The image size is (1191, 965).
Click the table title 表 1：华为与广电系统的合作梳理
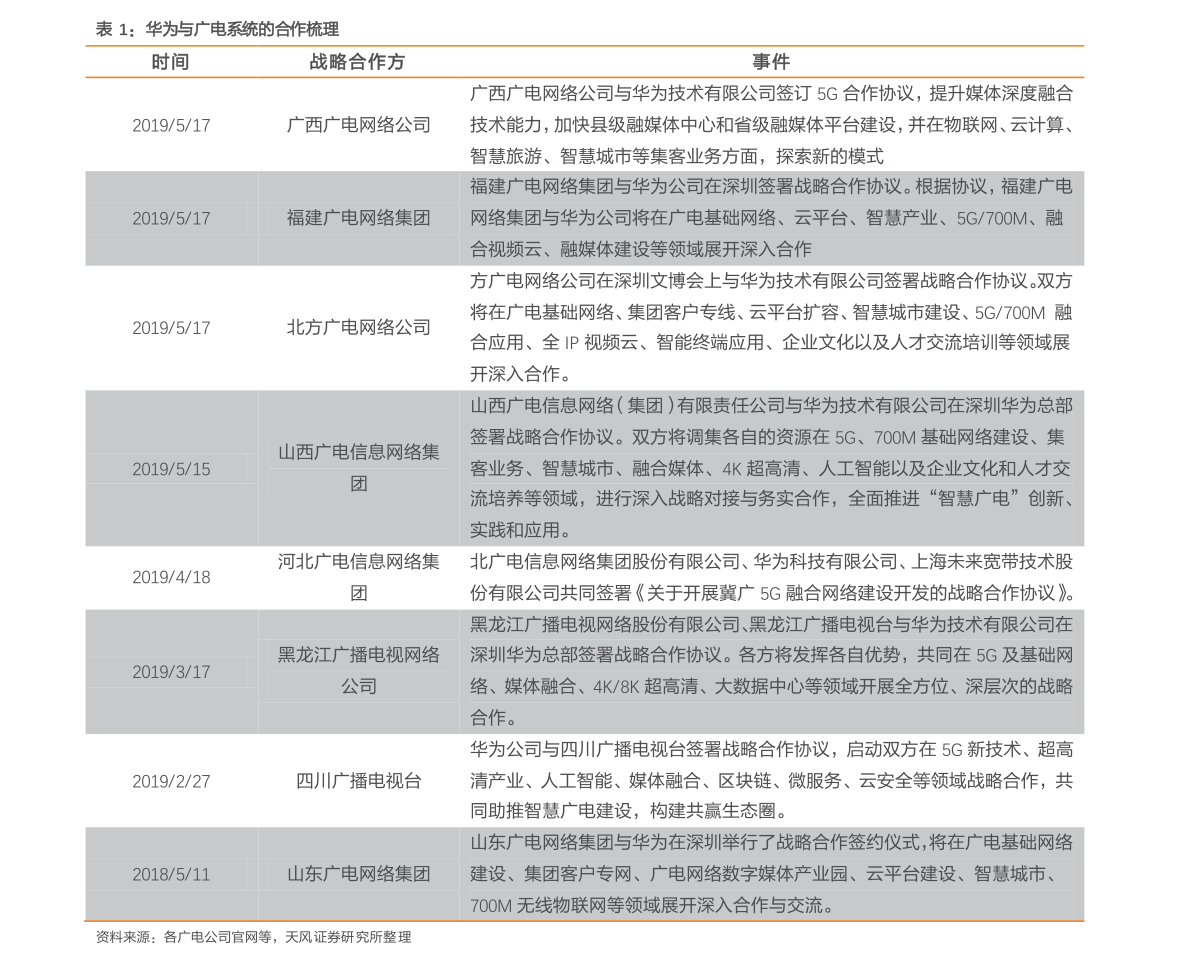click(217, 30)
